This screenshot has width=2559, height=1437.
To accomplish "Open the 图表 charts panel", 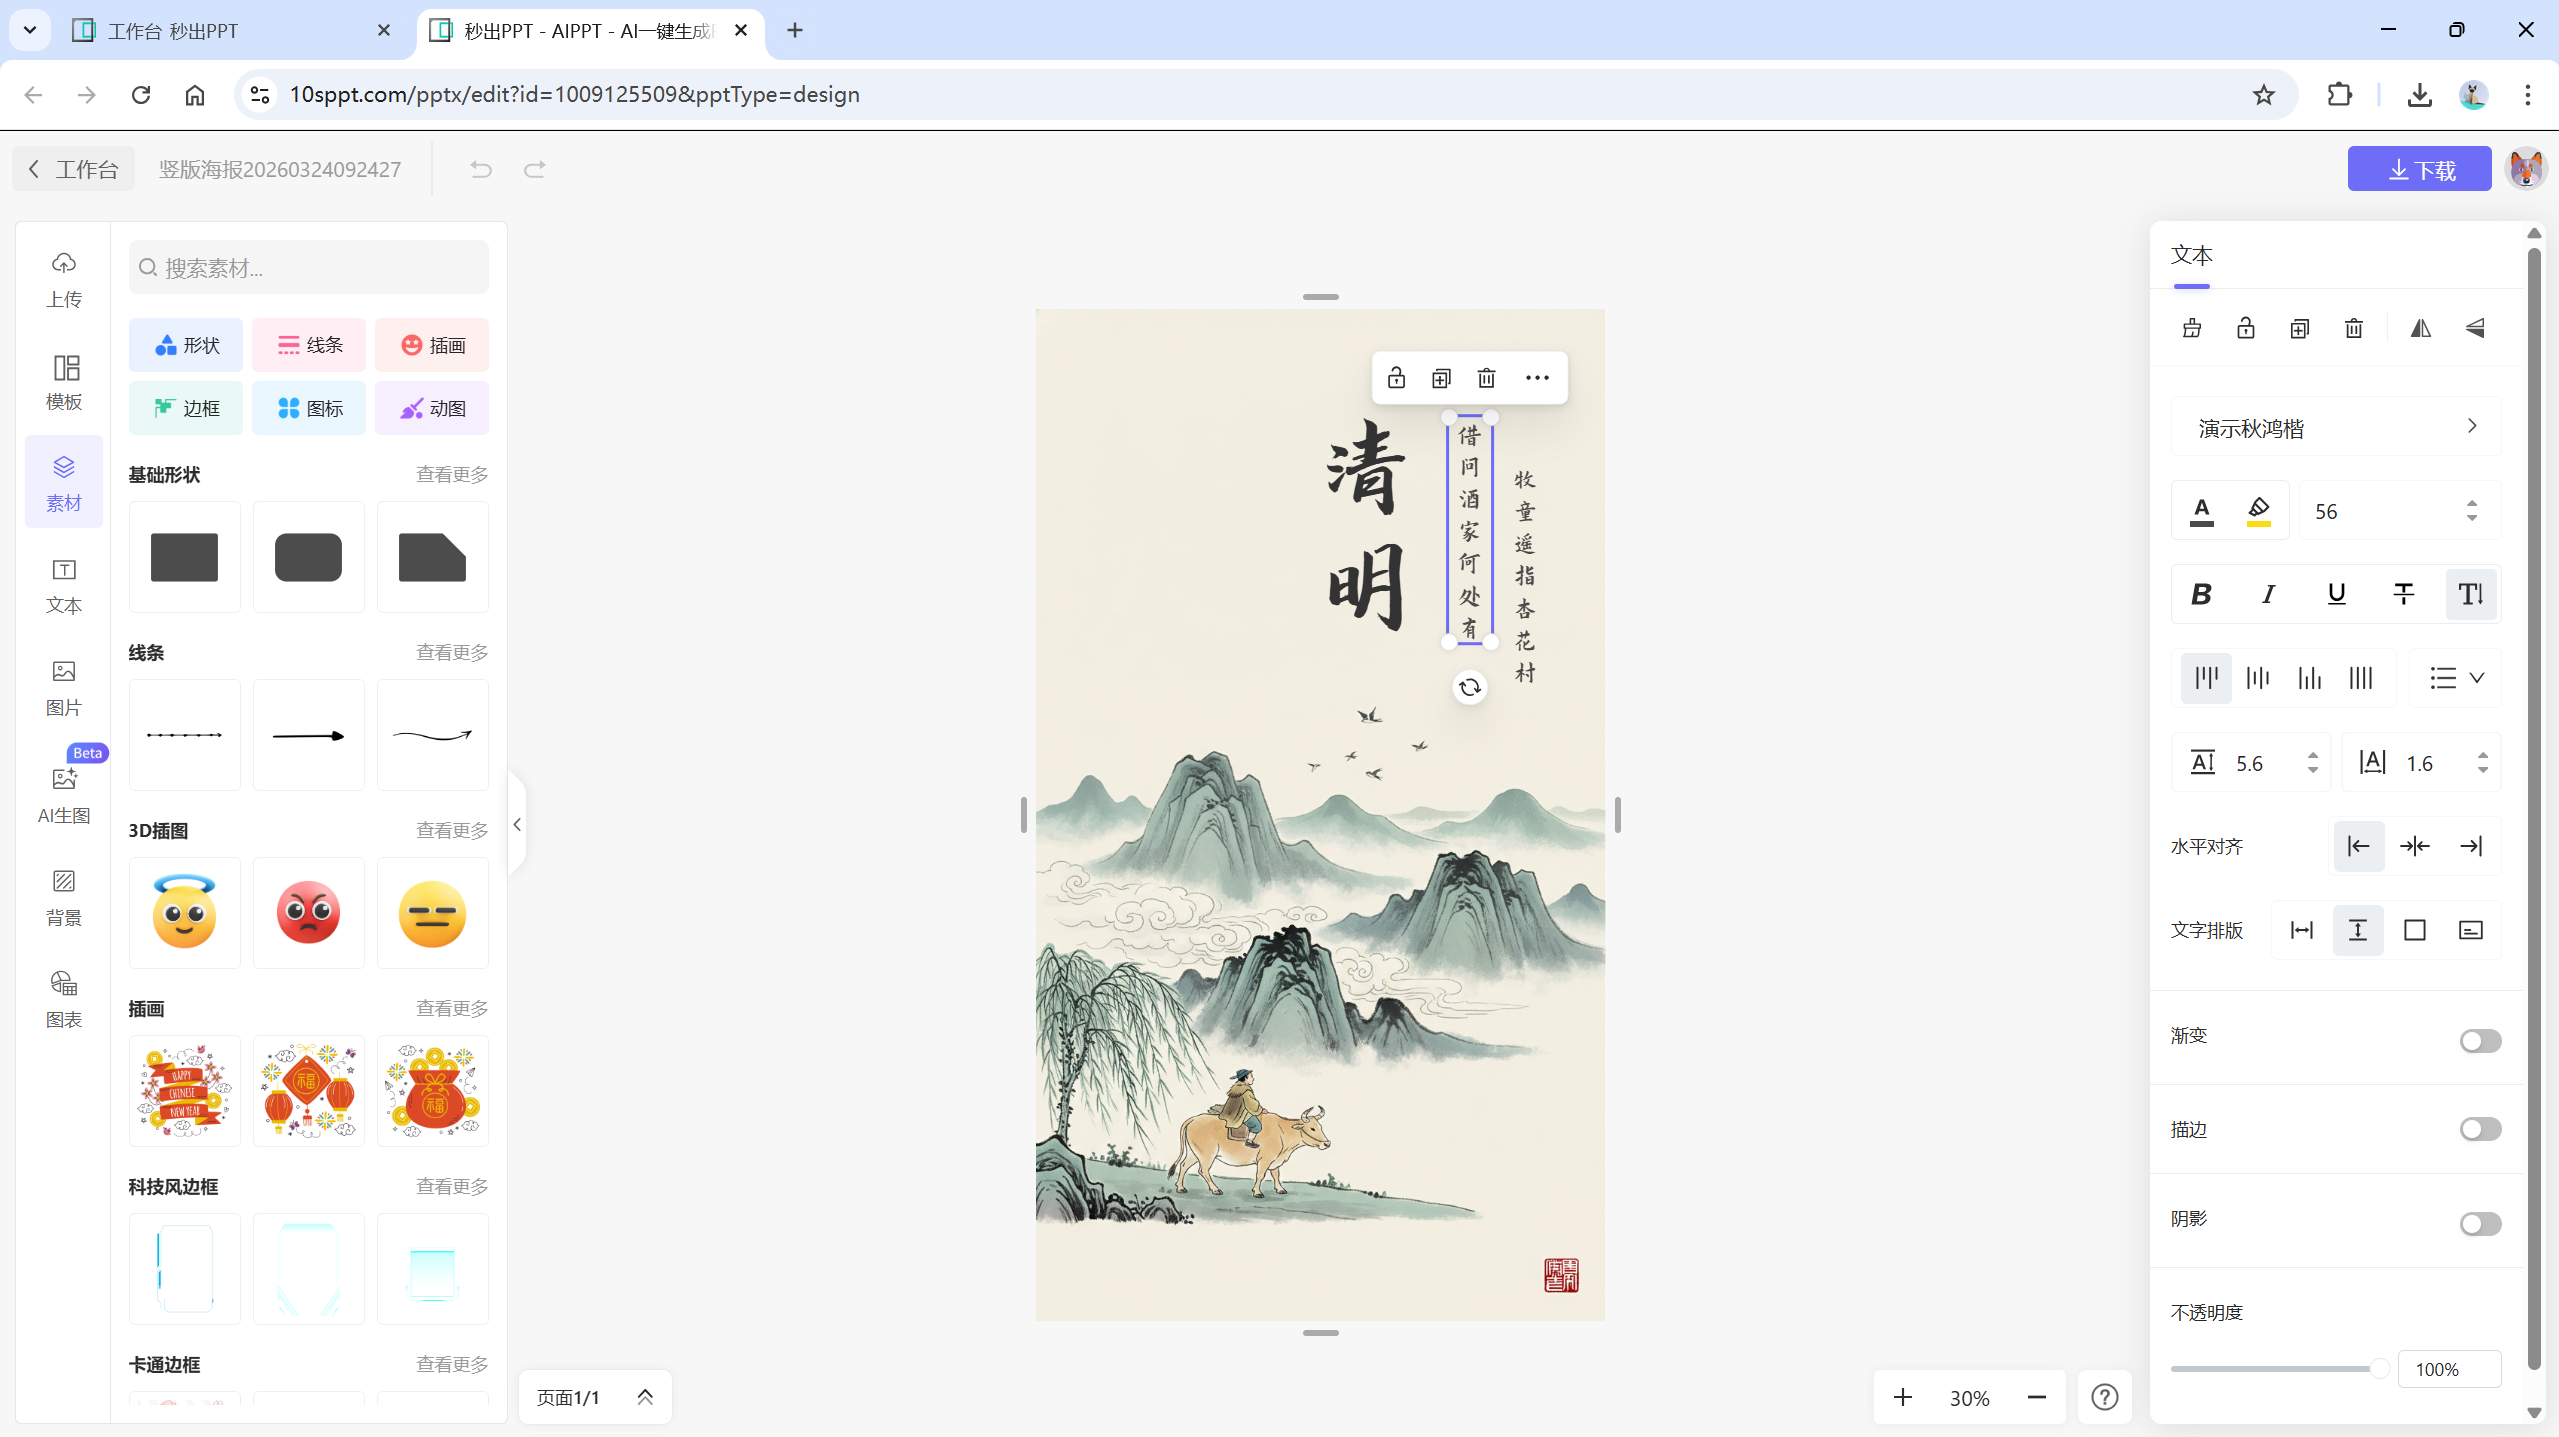I will (64, 1000).
